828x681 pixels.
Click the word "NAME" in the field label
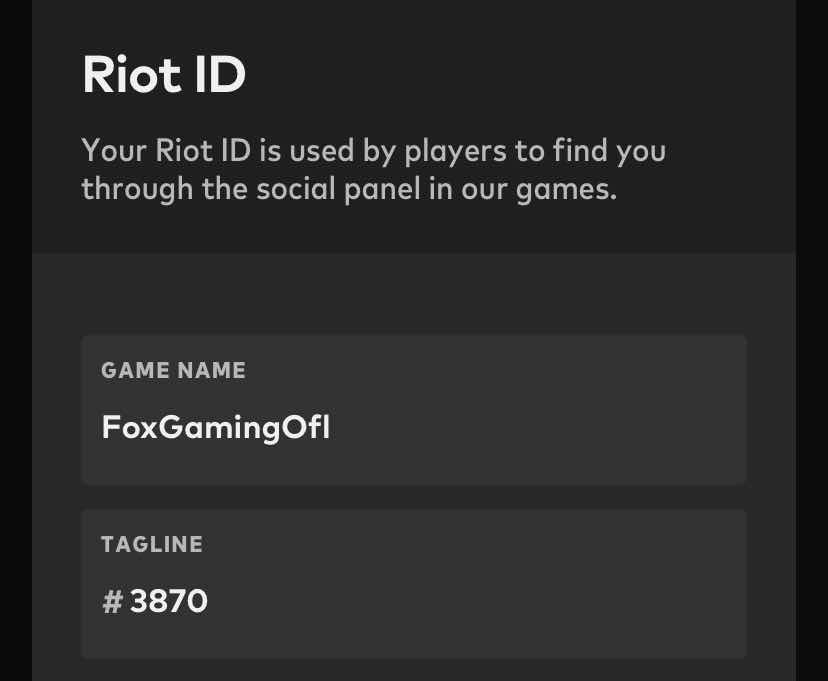click(x=211, y=370)
